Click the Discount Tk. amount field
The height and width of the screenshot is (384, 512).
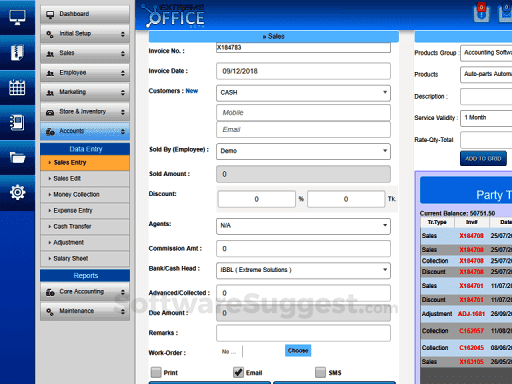pos(346,199)
